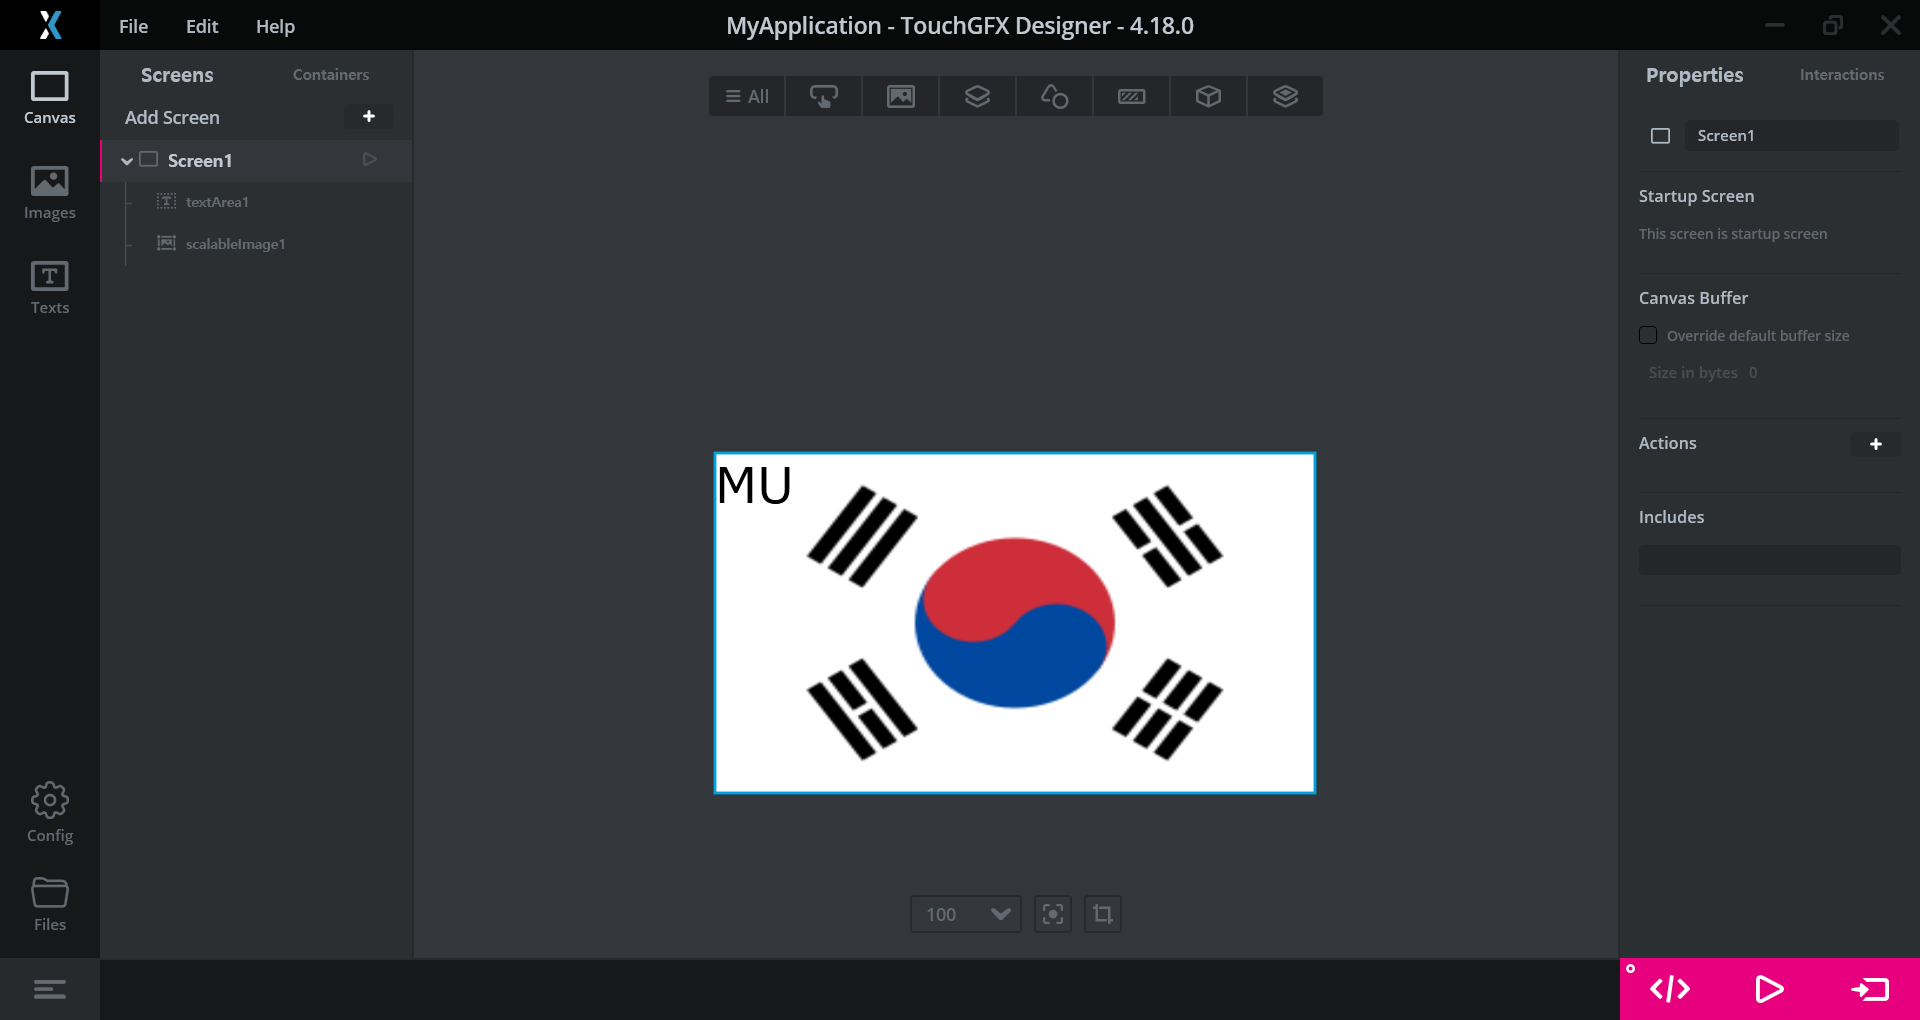
Task: Click the Size in bytes value
Action: click(x=1753, y=373)
